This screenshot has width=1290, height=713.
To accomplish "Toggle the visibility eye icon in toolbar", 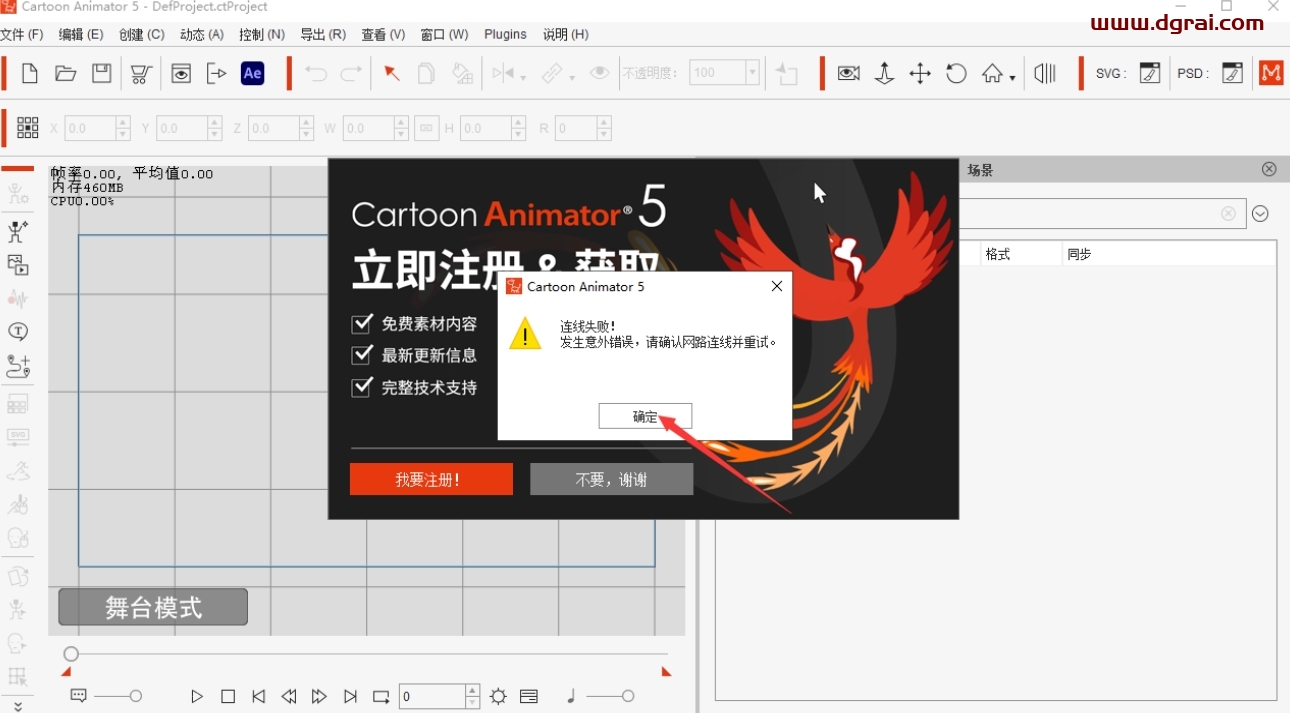I will 599,73.
